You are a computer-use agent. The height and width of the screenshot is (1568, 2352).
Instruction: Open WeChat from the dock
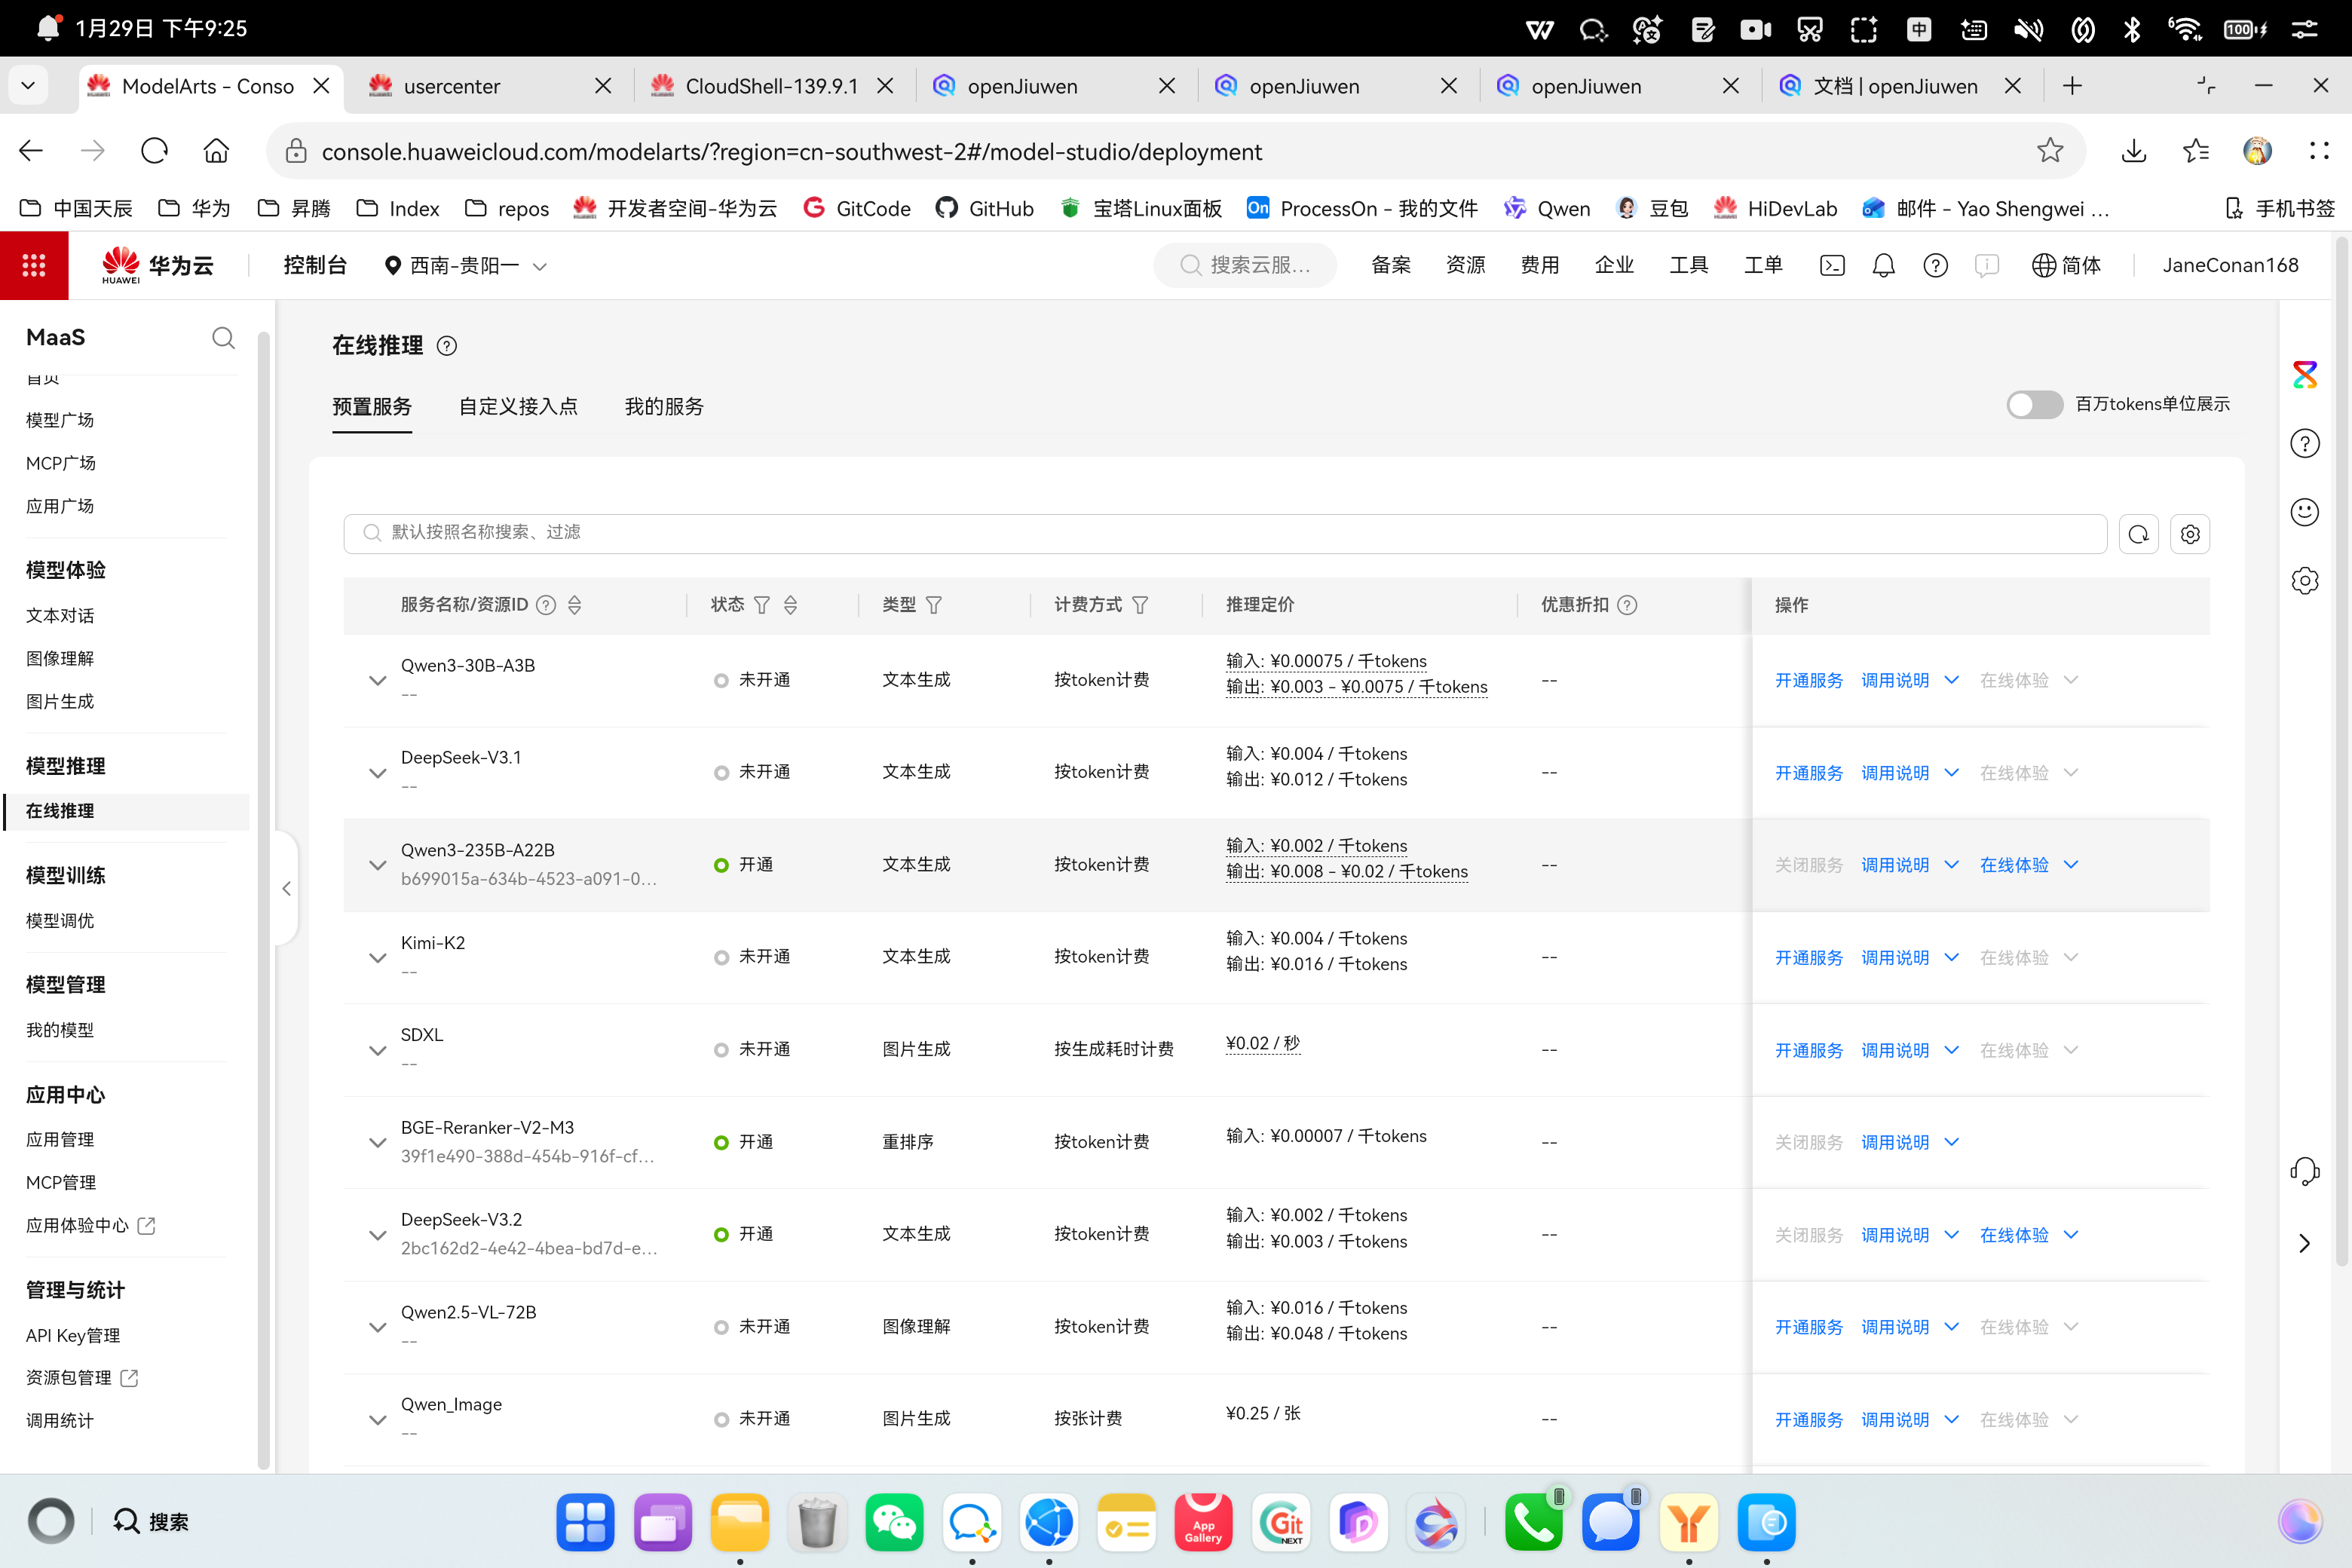click(x=893, y=1522)
